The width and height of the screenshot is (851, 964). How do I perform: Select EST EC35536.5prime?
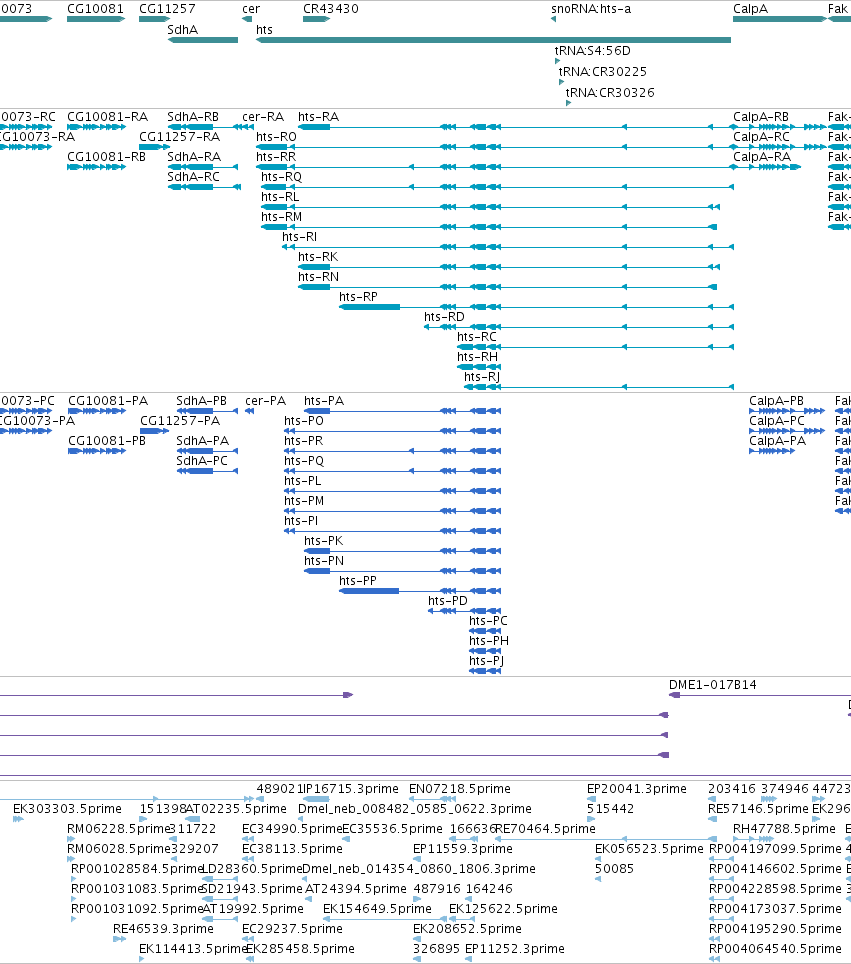pyautogui.click(x=392, y=829)
